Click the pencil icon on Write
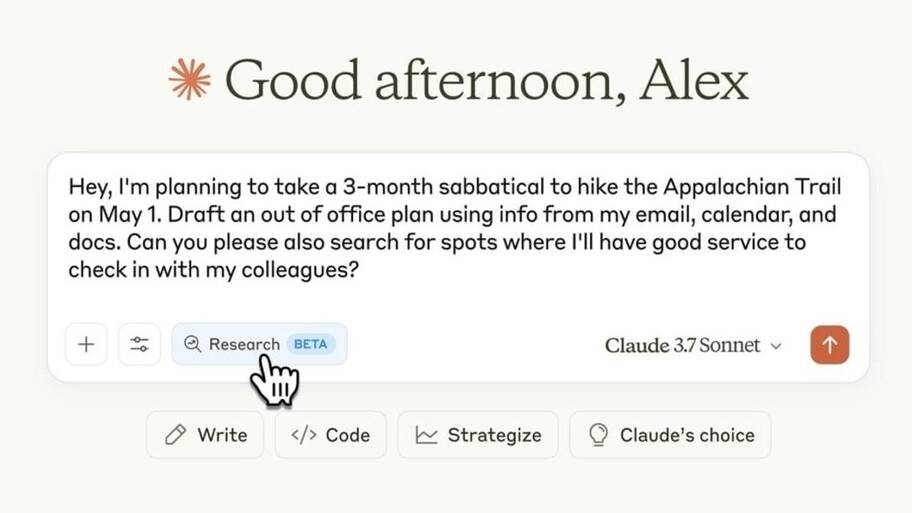Image resolution: width=912 pixels, height=513 pixels. click(x=175, y=434)
